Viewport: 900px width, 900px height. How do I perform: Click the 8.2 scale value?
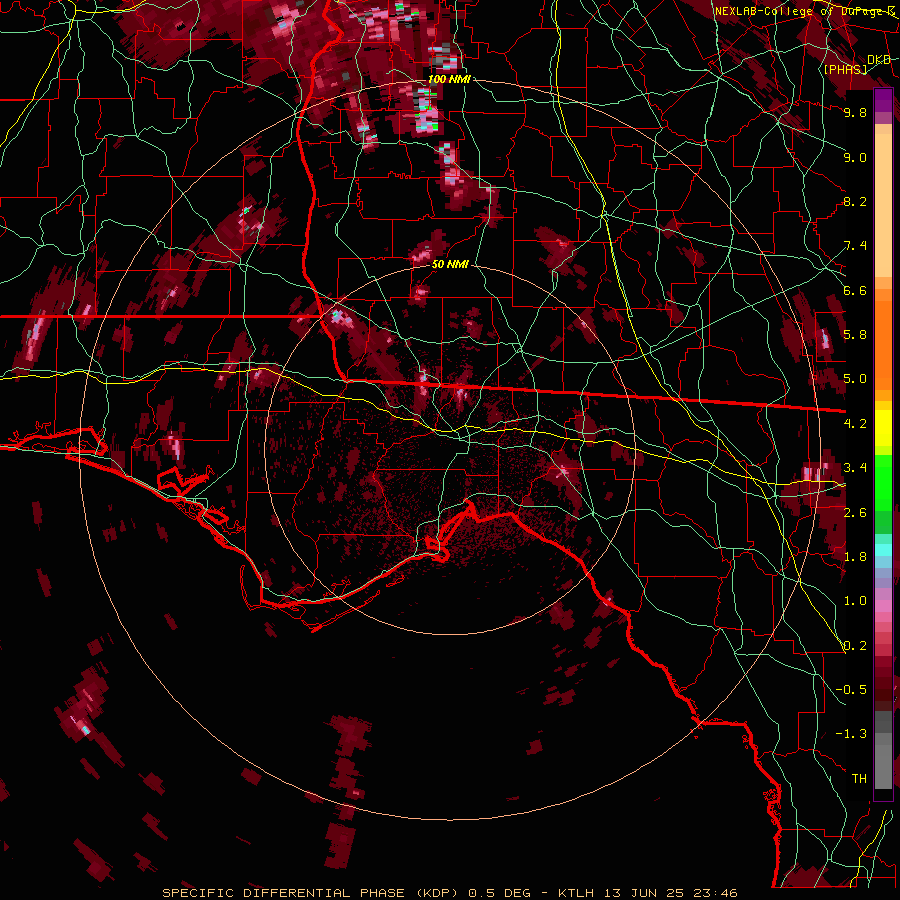[855, 201]
